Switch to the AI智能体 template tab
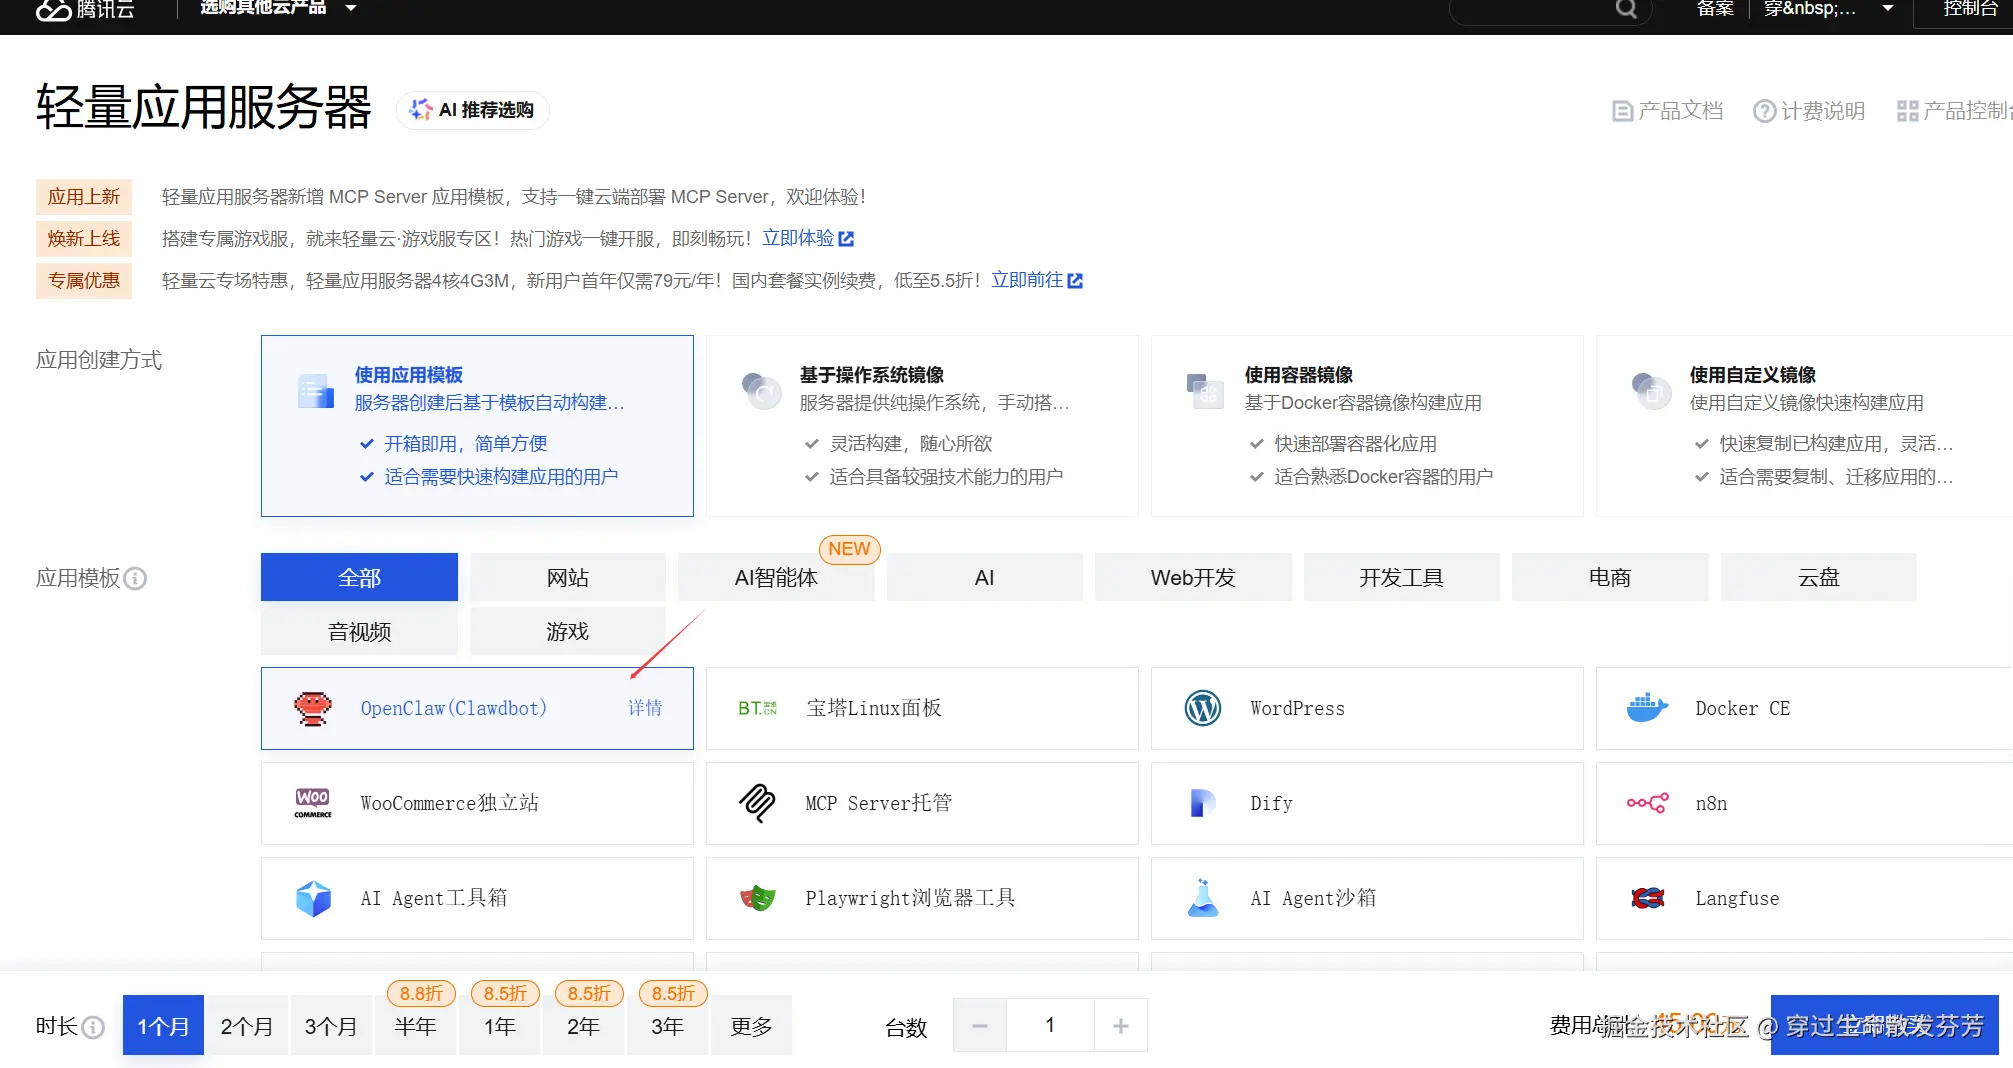Image resolution: width=2013 pixels, height=1068 pixels. coord(776,577)
